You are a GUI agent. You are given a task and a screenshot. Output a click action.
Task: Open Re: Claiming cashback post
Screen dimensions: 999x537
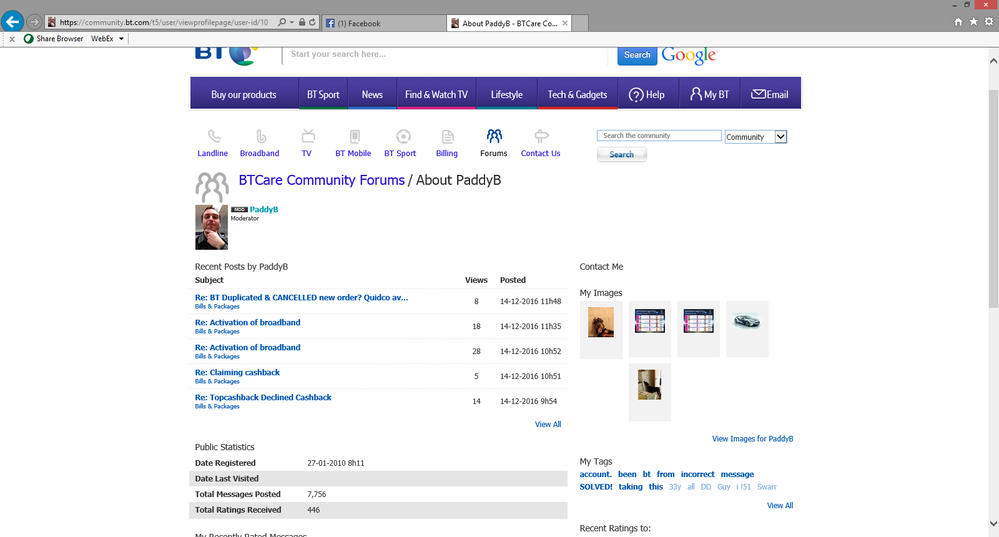(237, 373)
